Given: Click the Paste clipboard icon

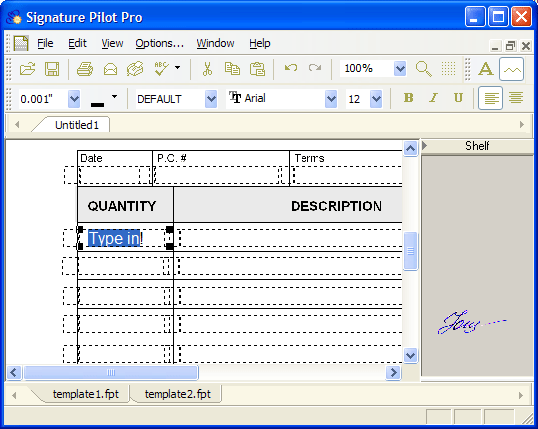Looking at the screenshot, I should pyautogui.click(x=257, y=69).
